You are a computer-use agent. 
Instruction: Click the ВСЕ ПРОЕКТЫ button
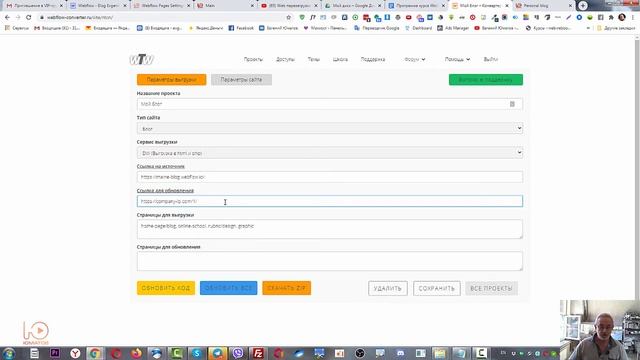coord(491,288)
